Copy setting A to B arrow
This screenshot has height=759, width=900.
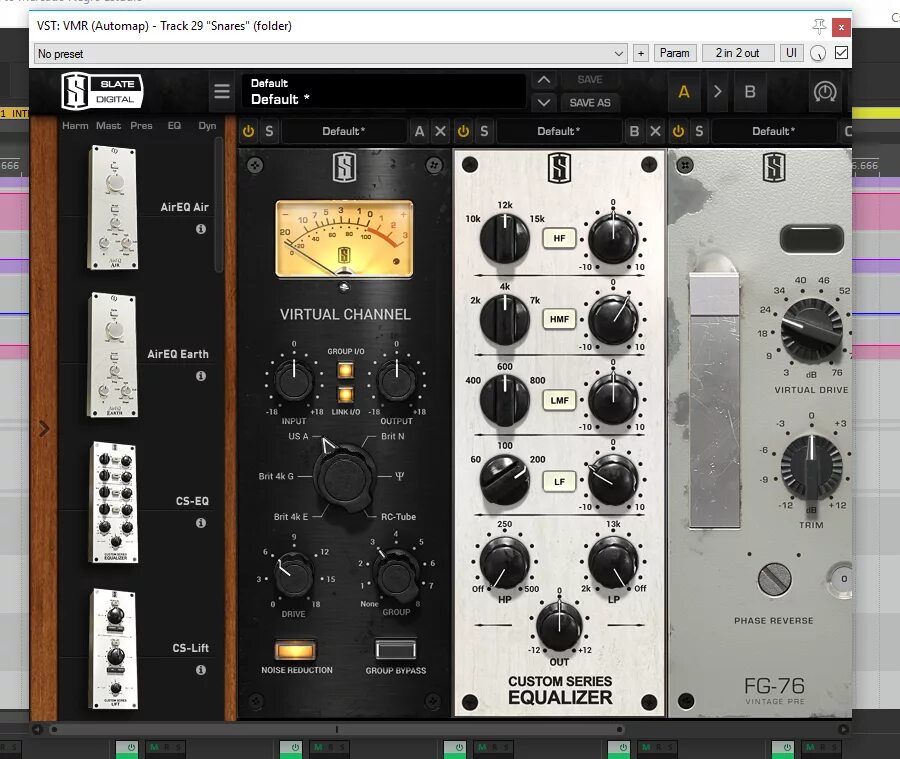[717, 92]
